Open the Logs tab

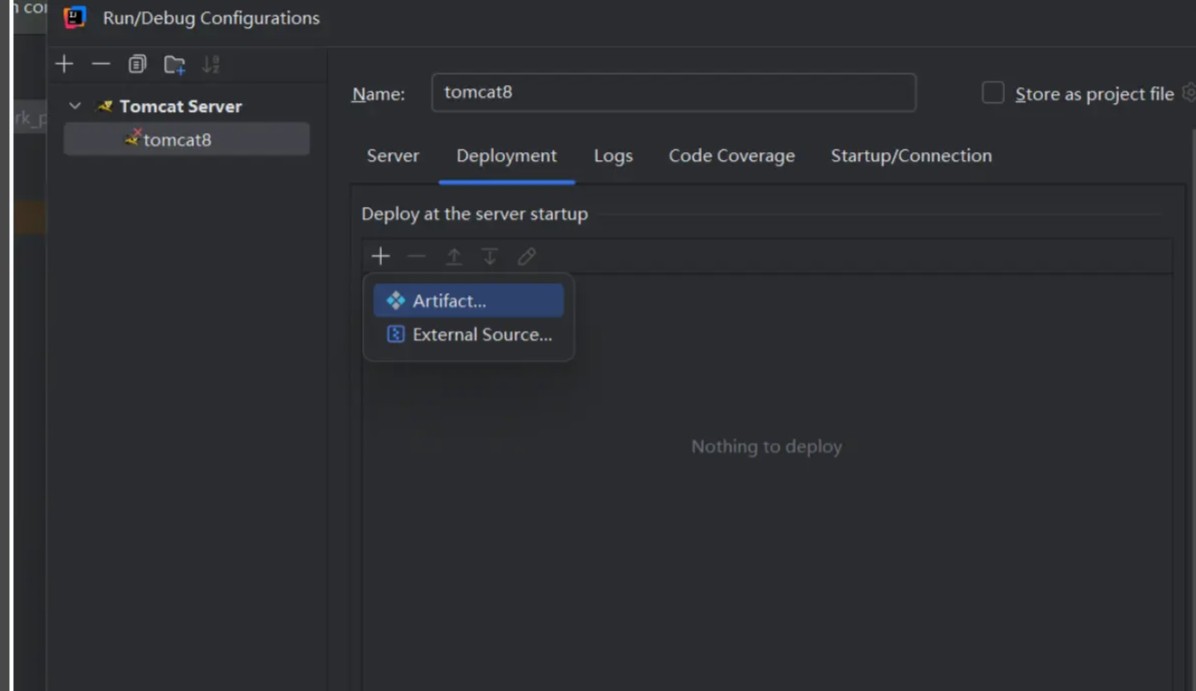(x=613, y=156)
